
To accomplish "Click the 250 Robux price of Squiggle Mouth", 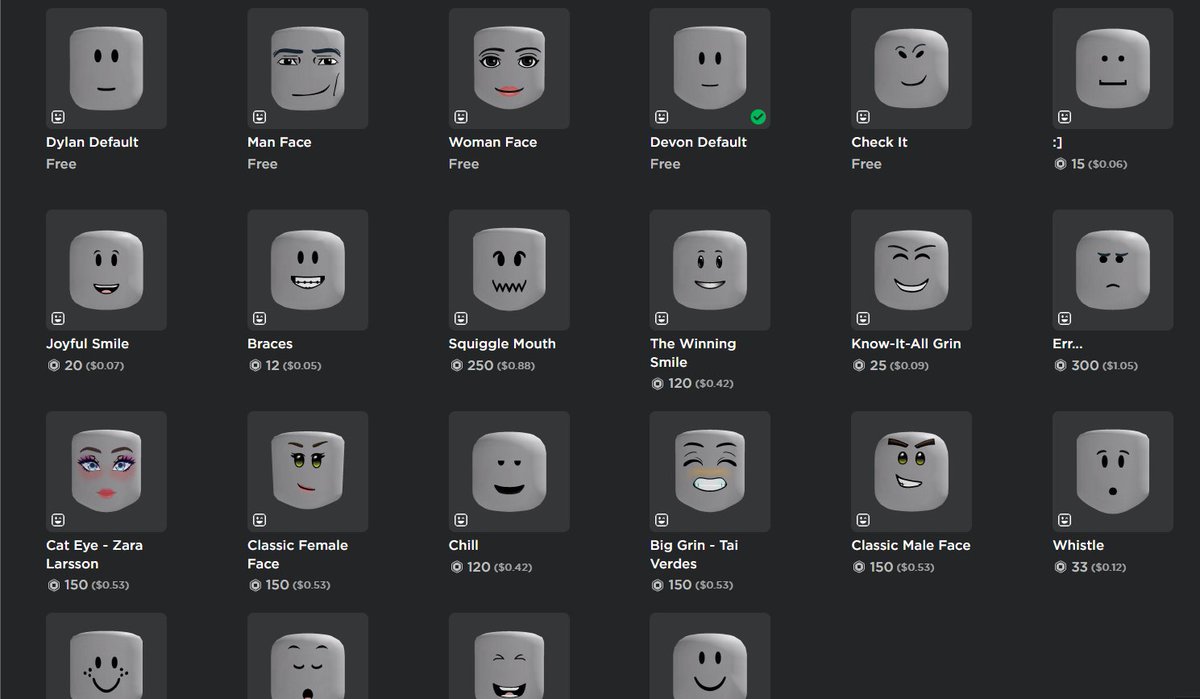I will pos(492,366).
